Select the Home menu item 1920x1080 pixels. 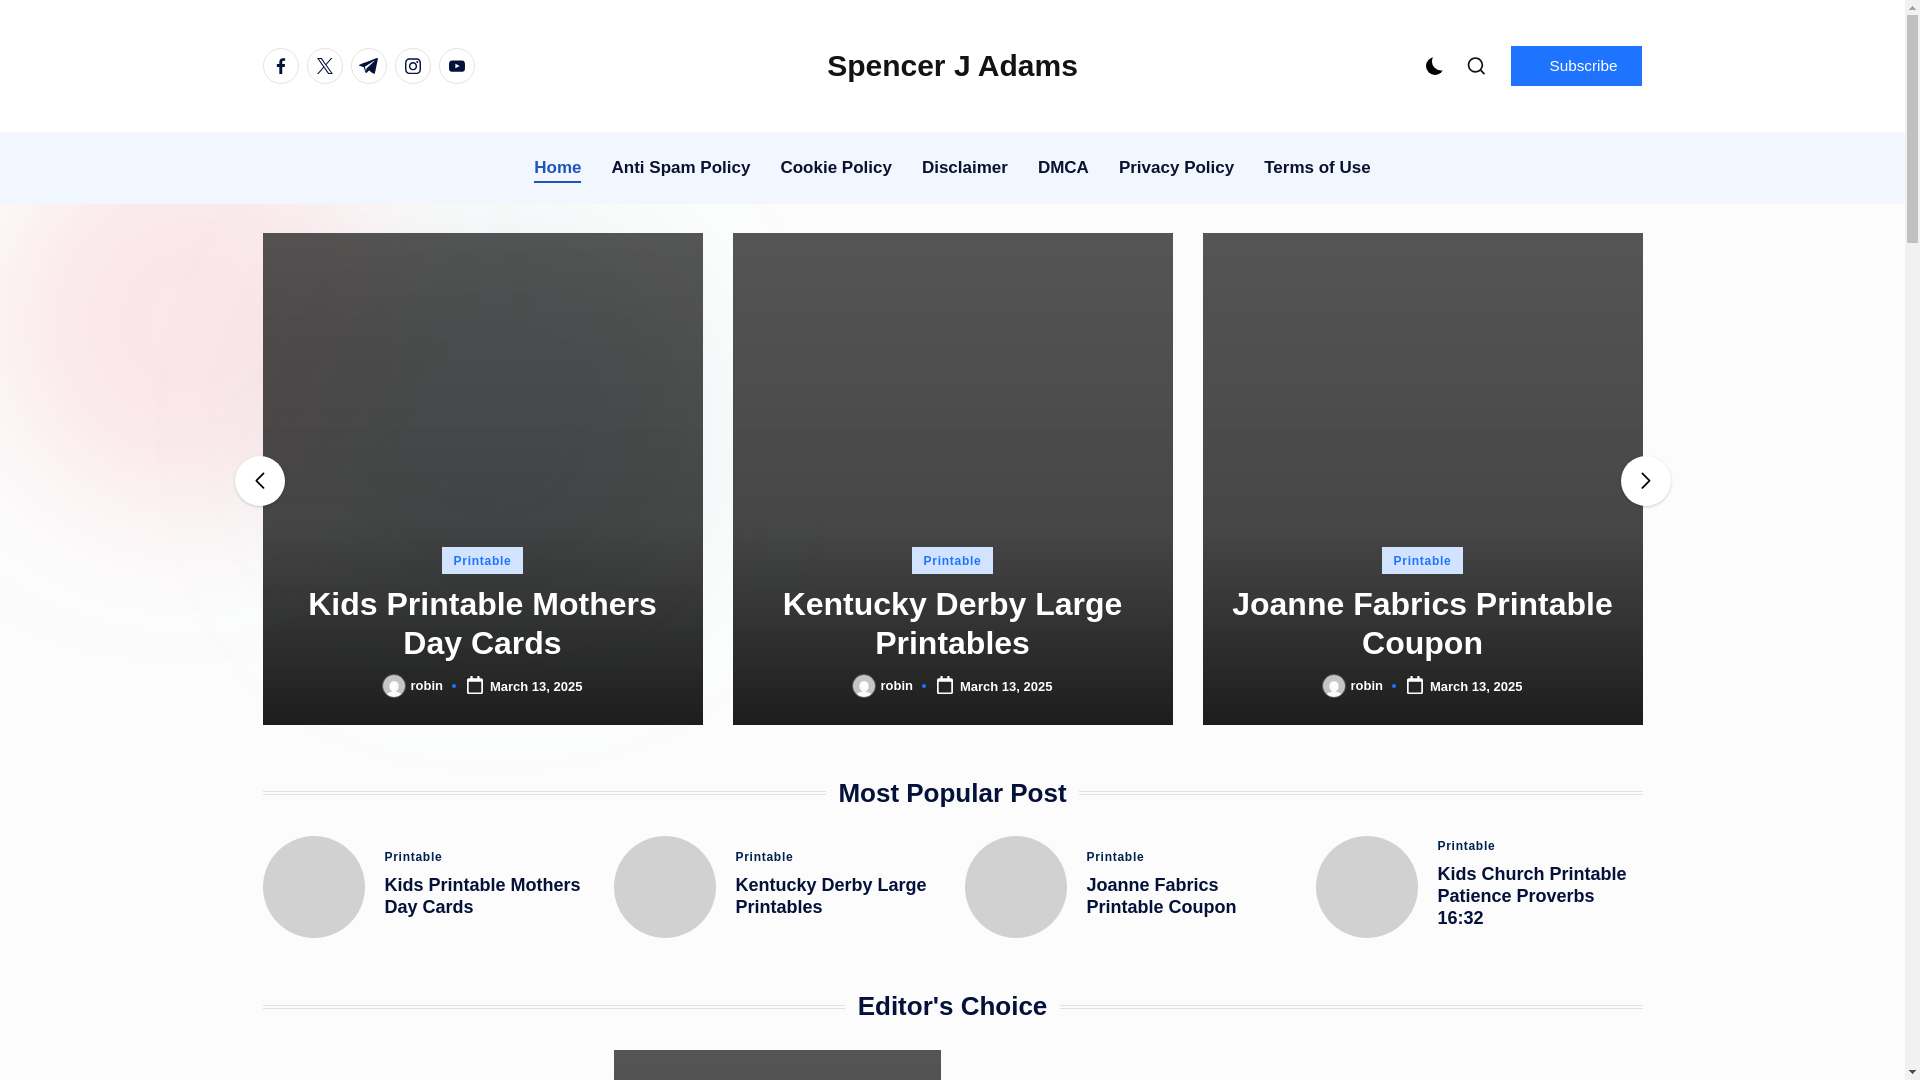pos(557,168)
